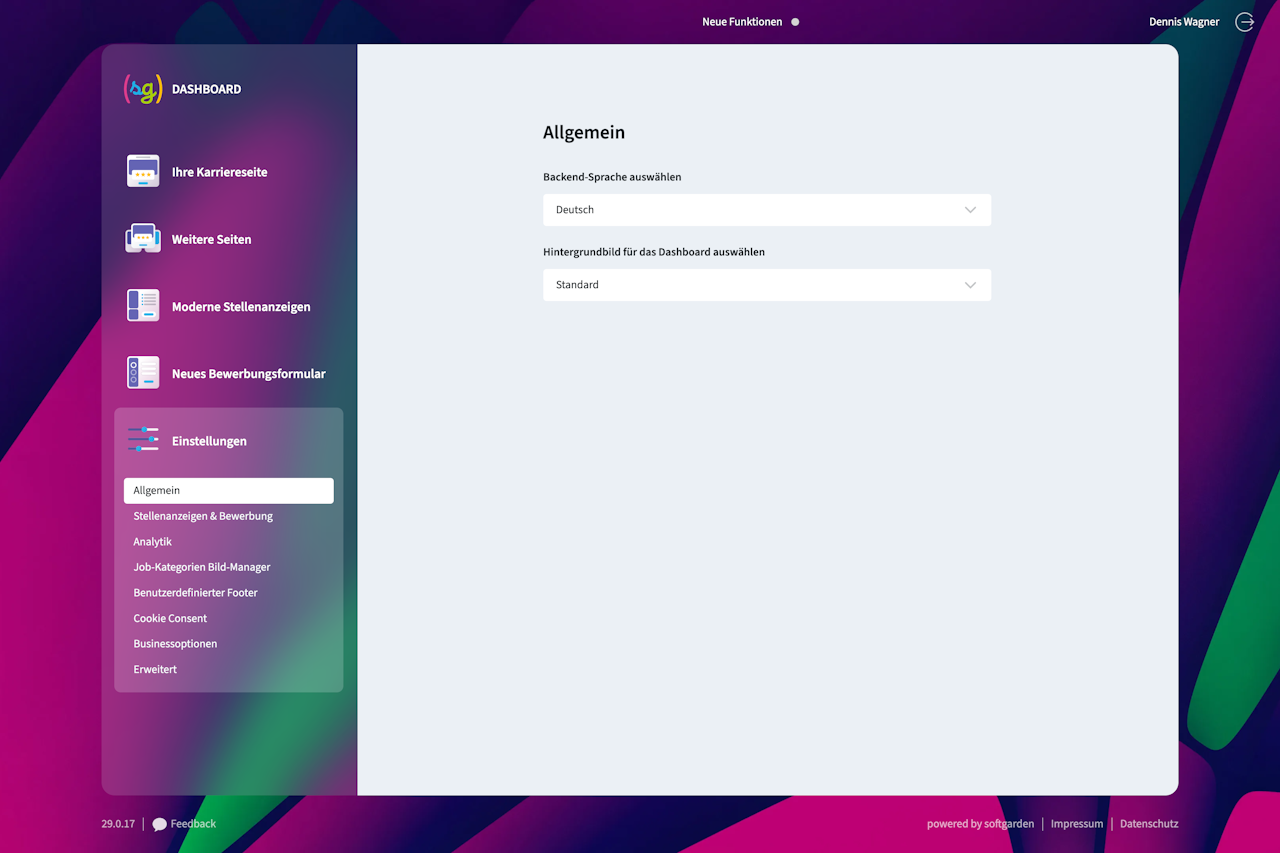Collapse the Einstellungen menu section

click(x=209, y=441)
